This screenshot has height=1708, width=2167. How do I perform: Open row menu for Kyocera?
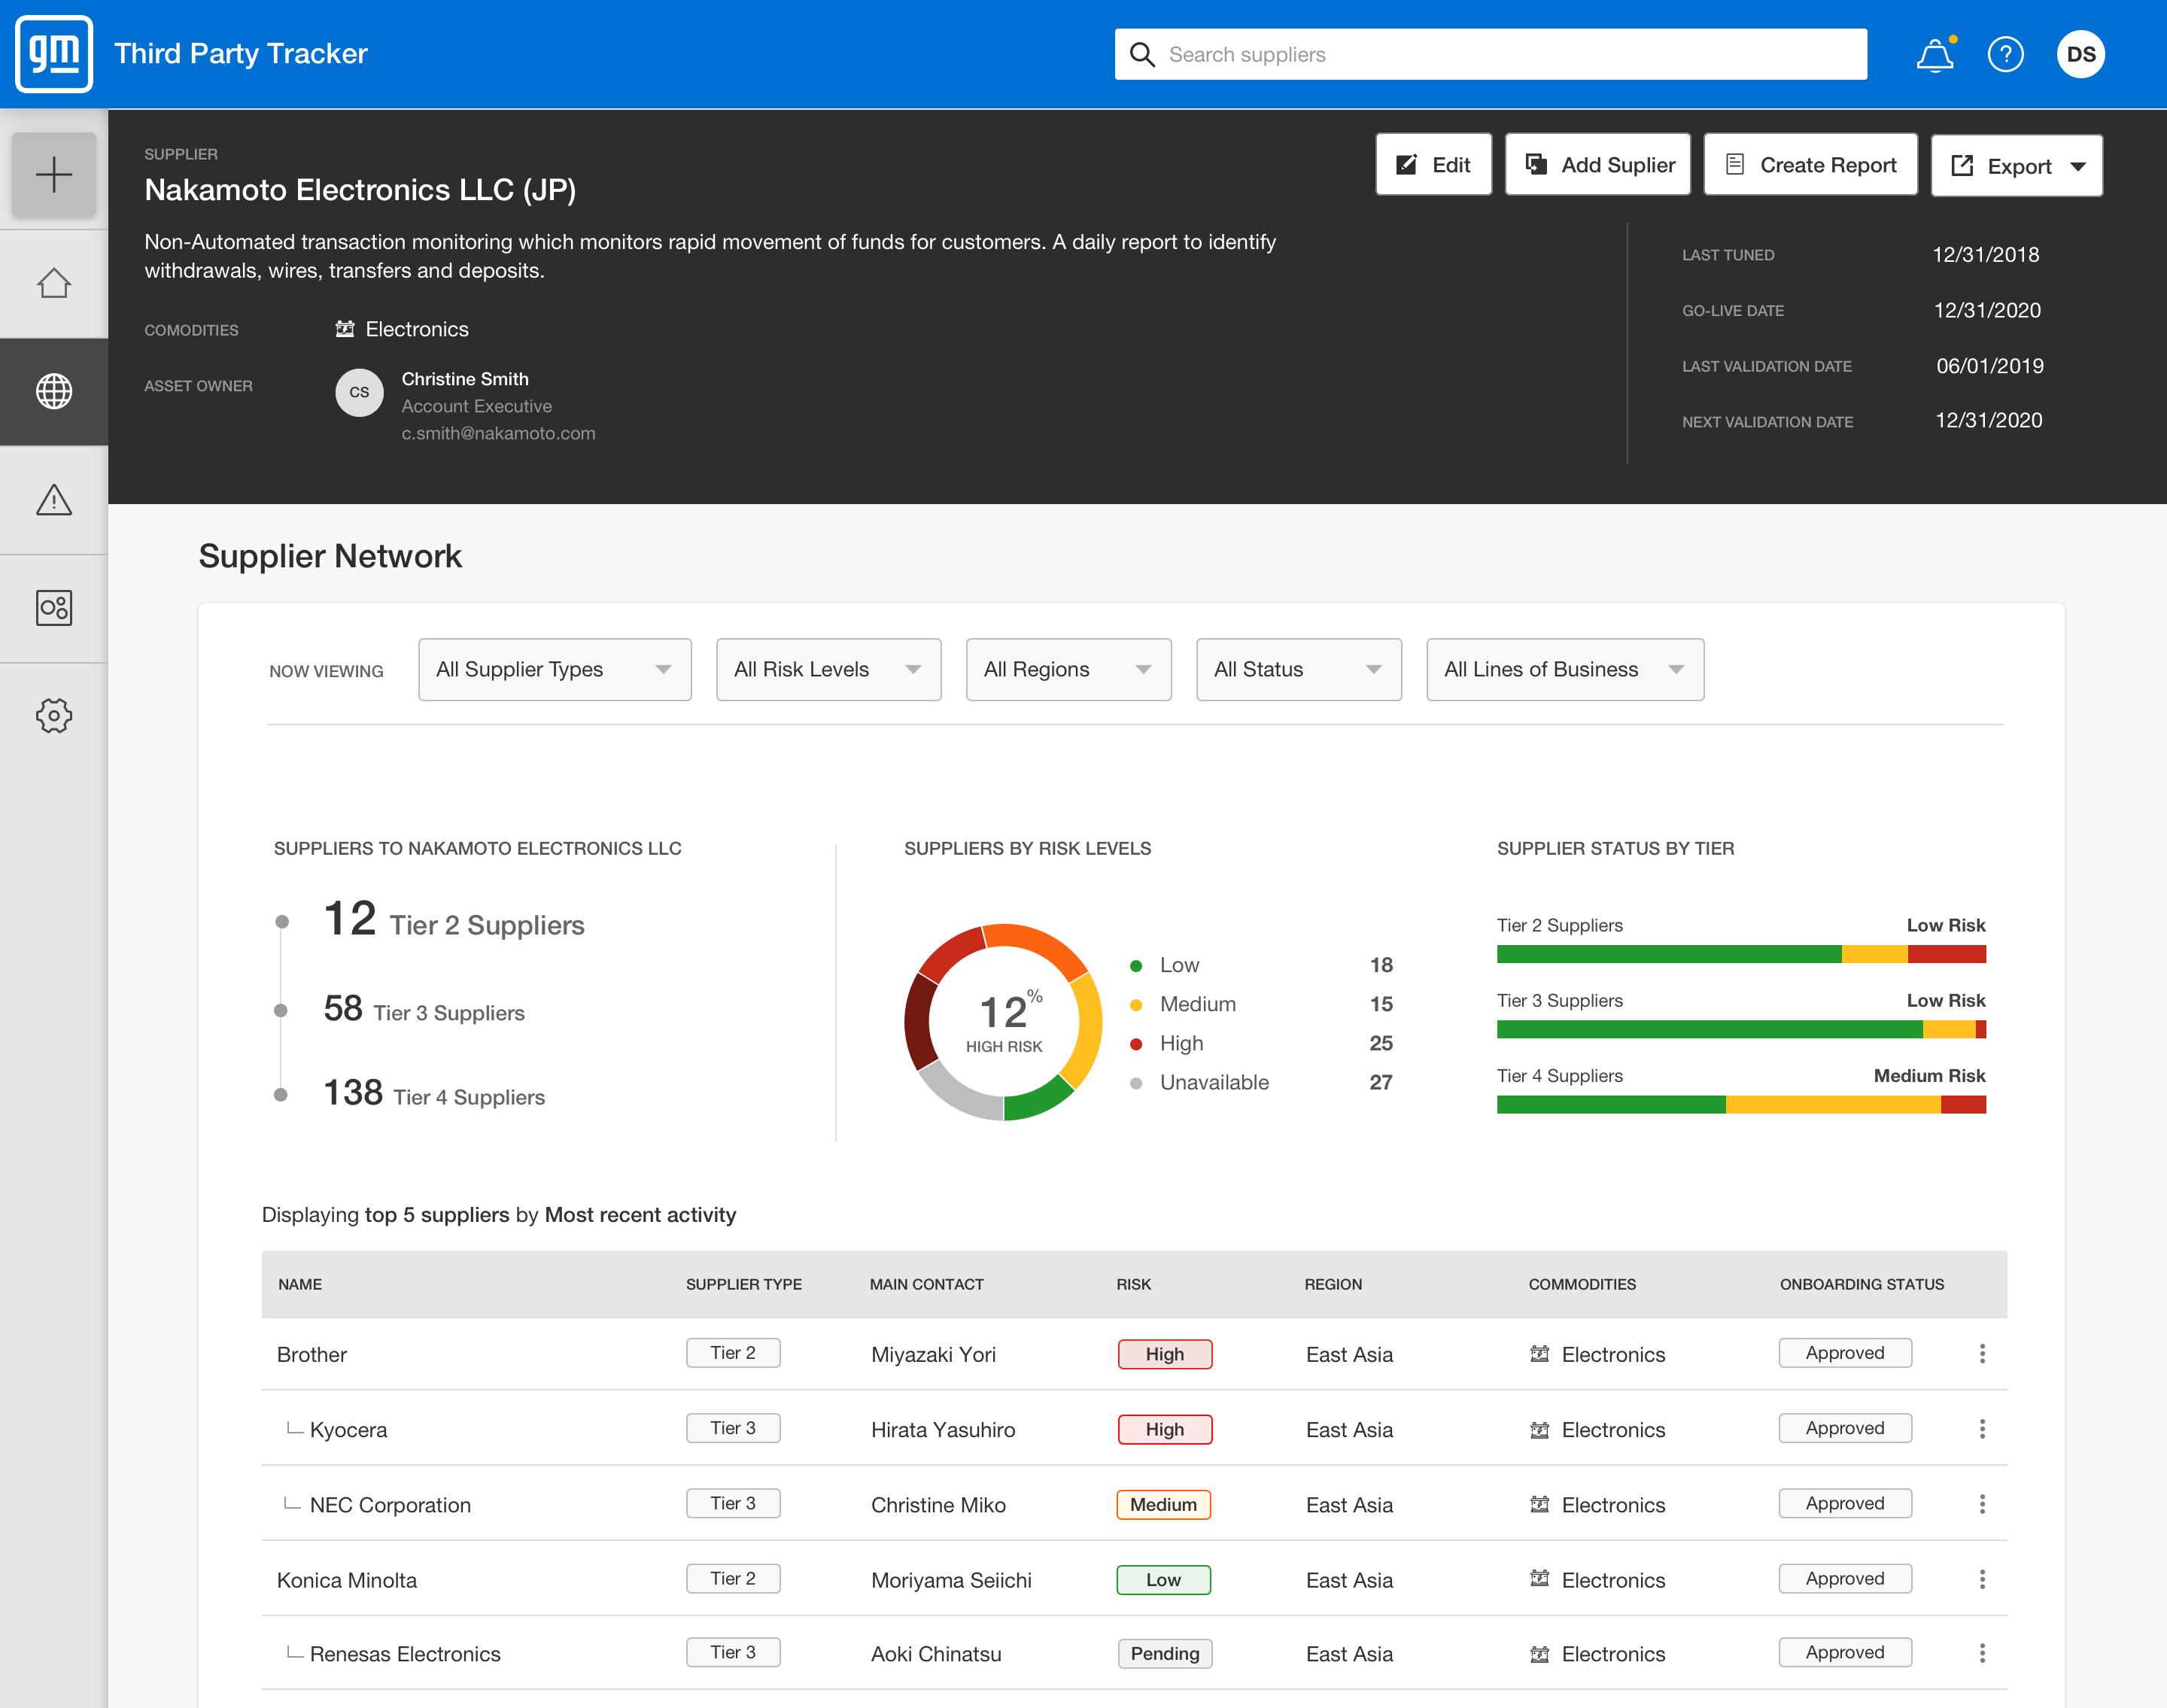tap(1981, 1428)
